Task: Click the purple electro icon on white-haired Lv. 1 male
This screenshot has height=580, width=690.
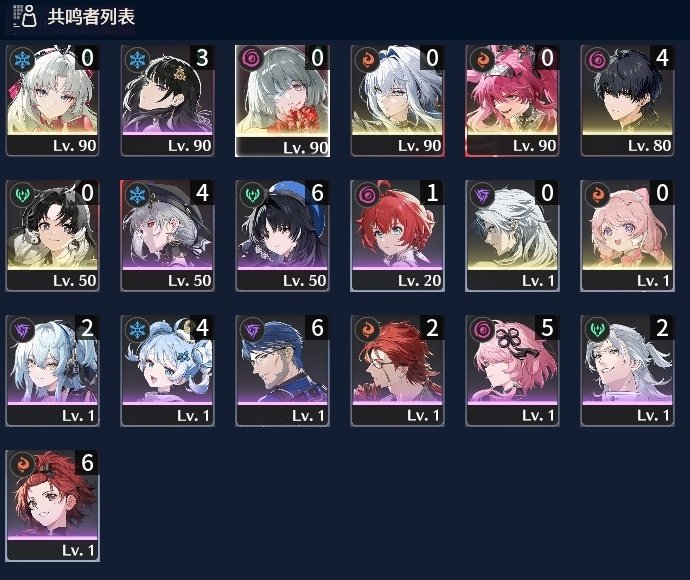Action: point(482,194)
